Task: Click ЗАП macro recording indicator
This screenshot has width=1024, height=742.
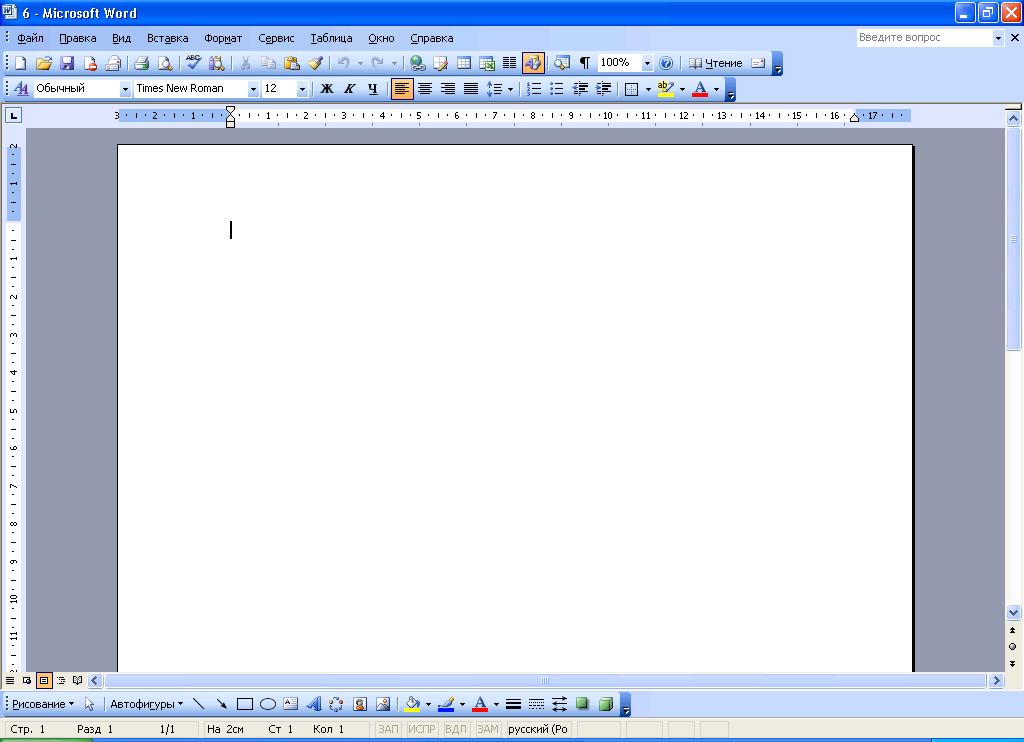Action: [389, 729]
